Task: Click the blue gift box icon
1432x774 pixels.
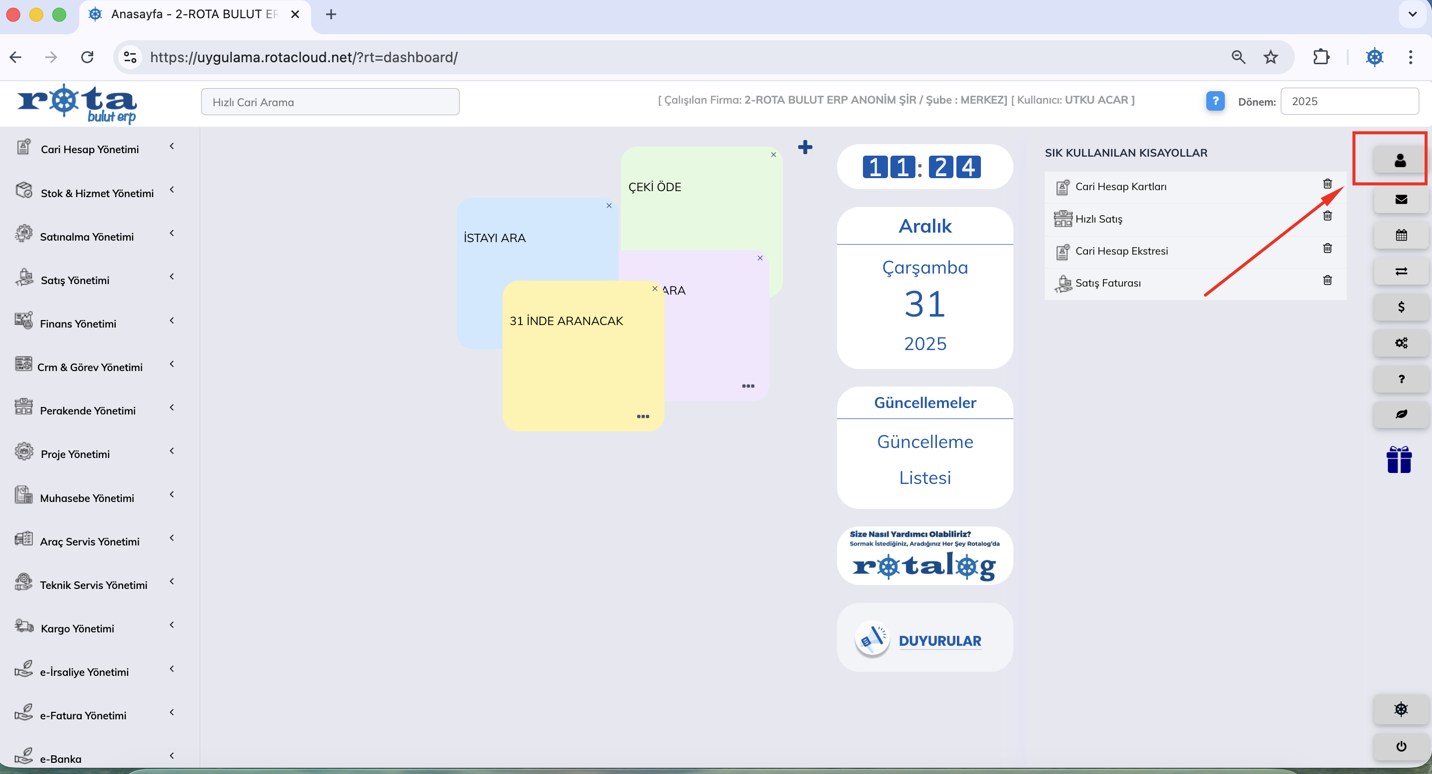Action: [x=1399, y=460]
